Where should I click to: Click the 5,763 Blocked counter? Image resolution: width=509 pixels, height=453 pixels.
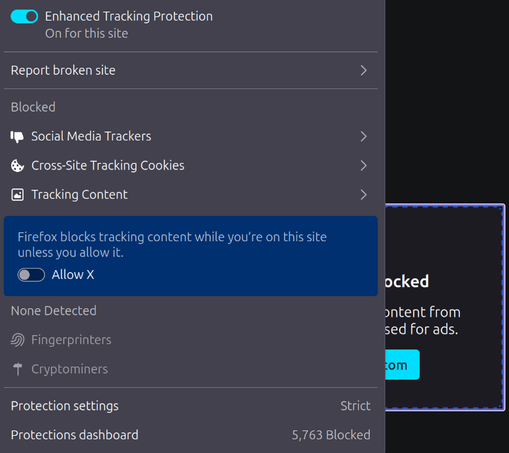pos(331,435)
